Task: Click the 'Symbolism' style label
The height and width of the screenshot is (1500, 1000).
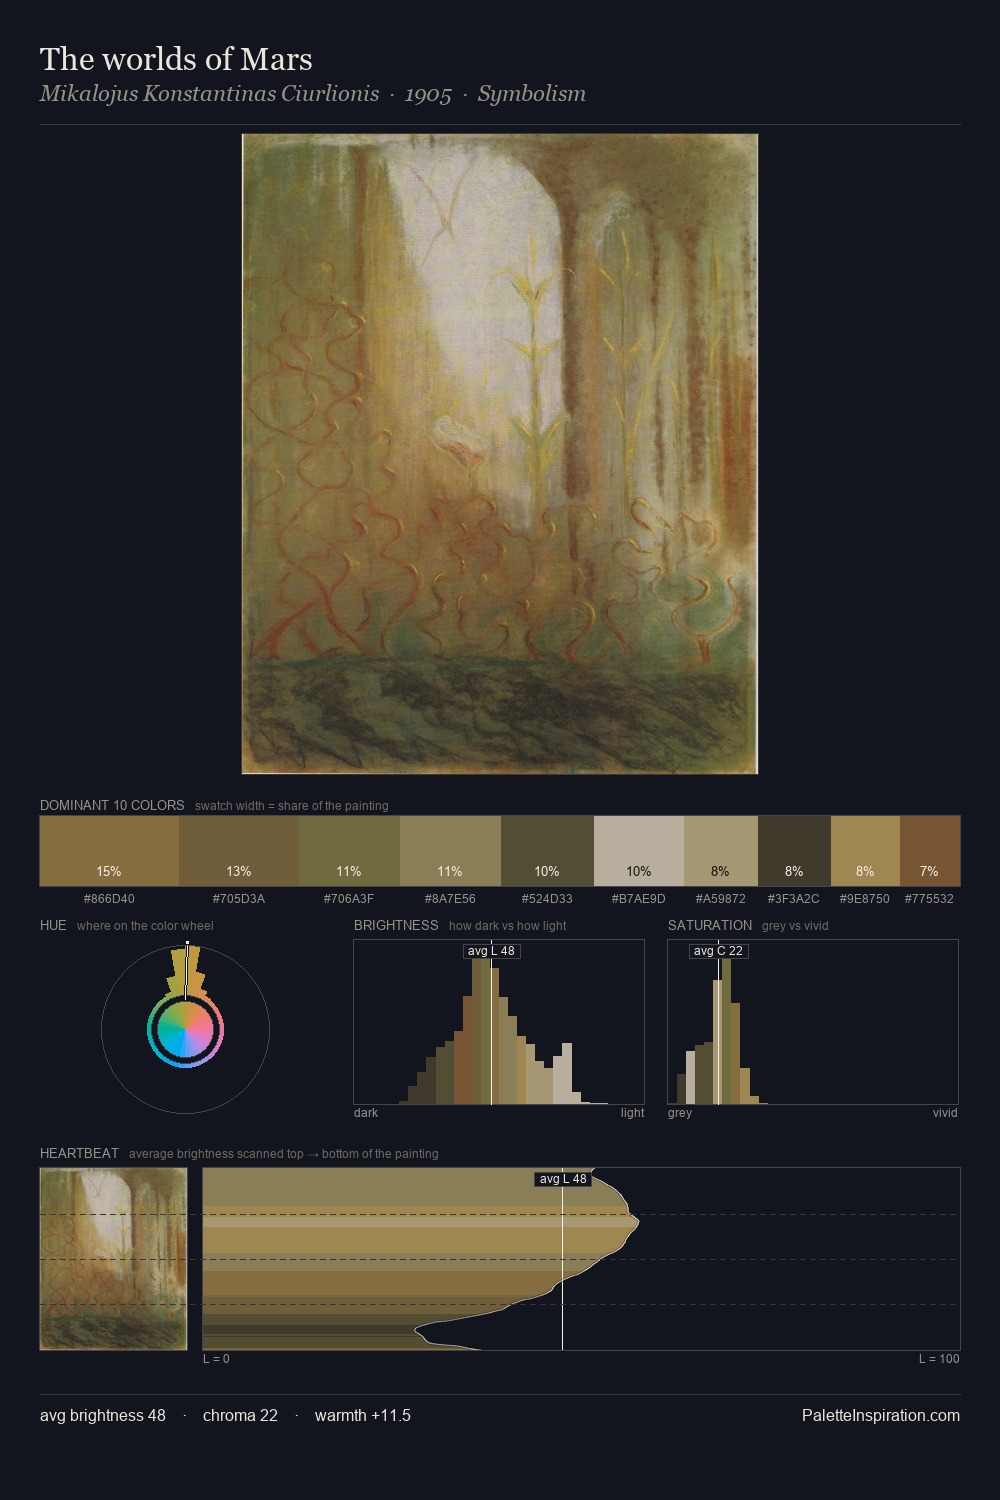Action: pyautogui.click(x=531, y=94)
